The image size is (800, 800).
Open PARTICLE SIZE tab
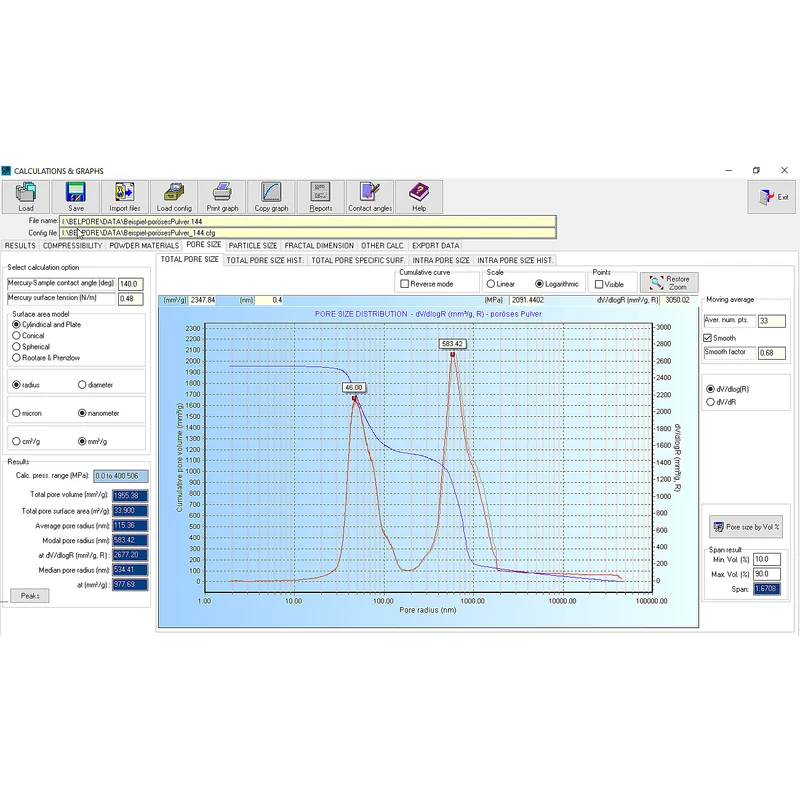[x=253, y=246]
